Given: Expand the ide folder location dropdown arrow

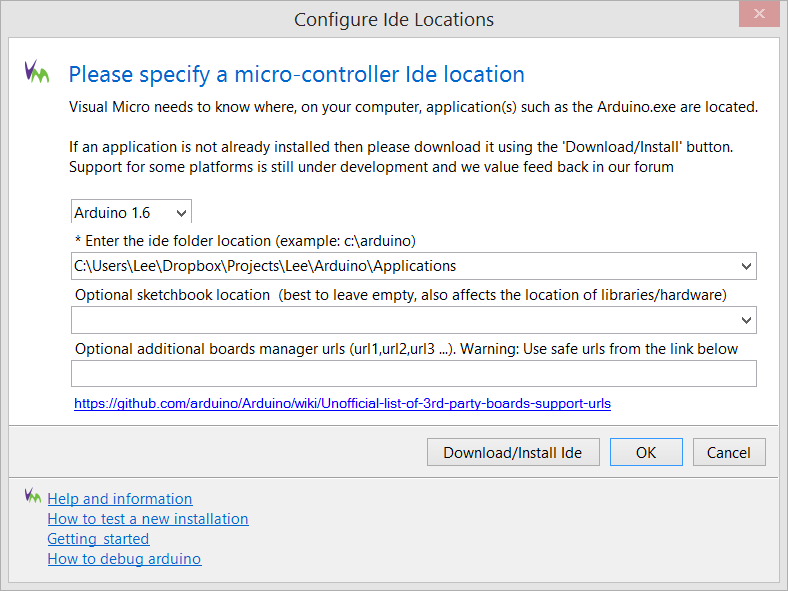Looking at the screenshot, I should point(746,266).
